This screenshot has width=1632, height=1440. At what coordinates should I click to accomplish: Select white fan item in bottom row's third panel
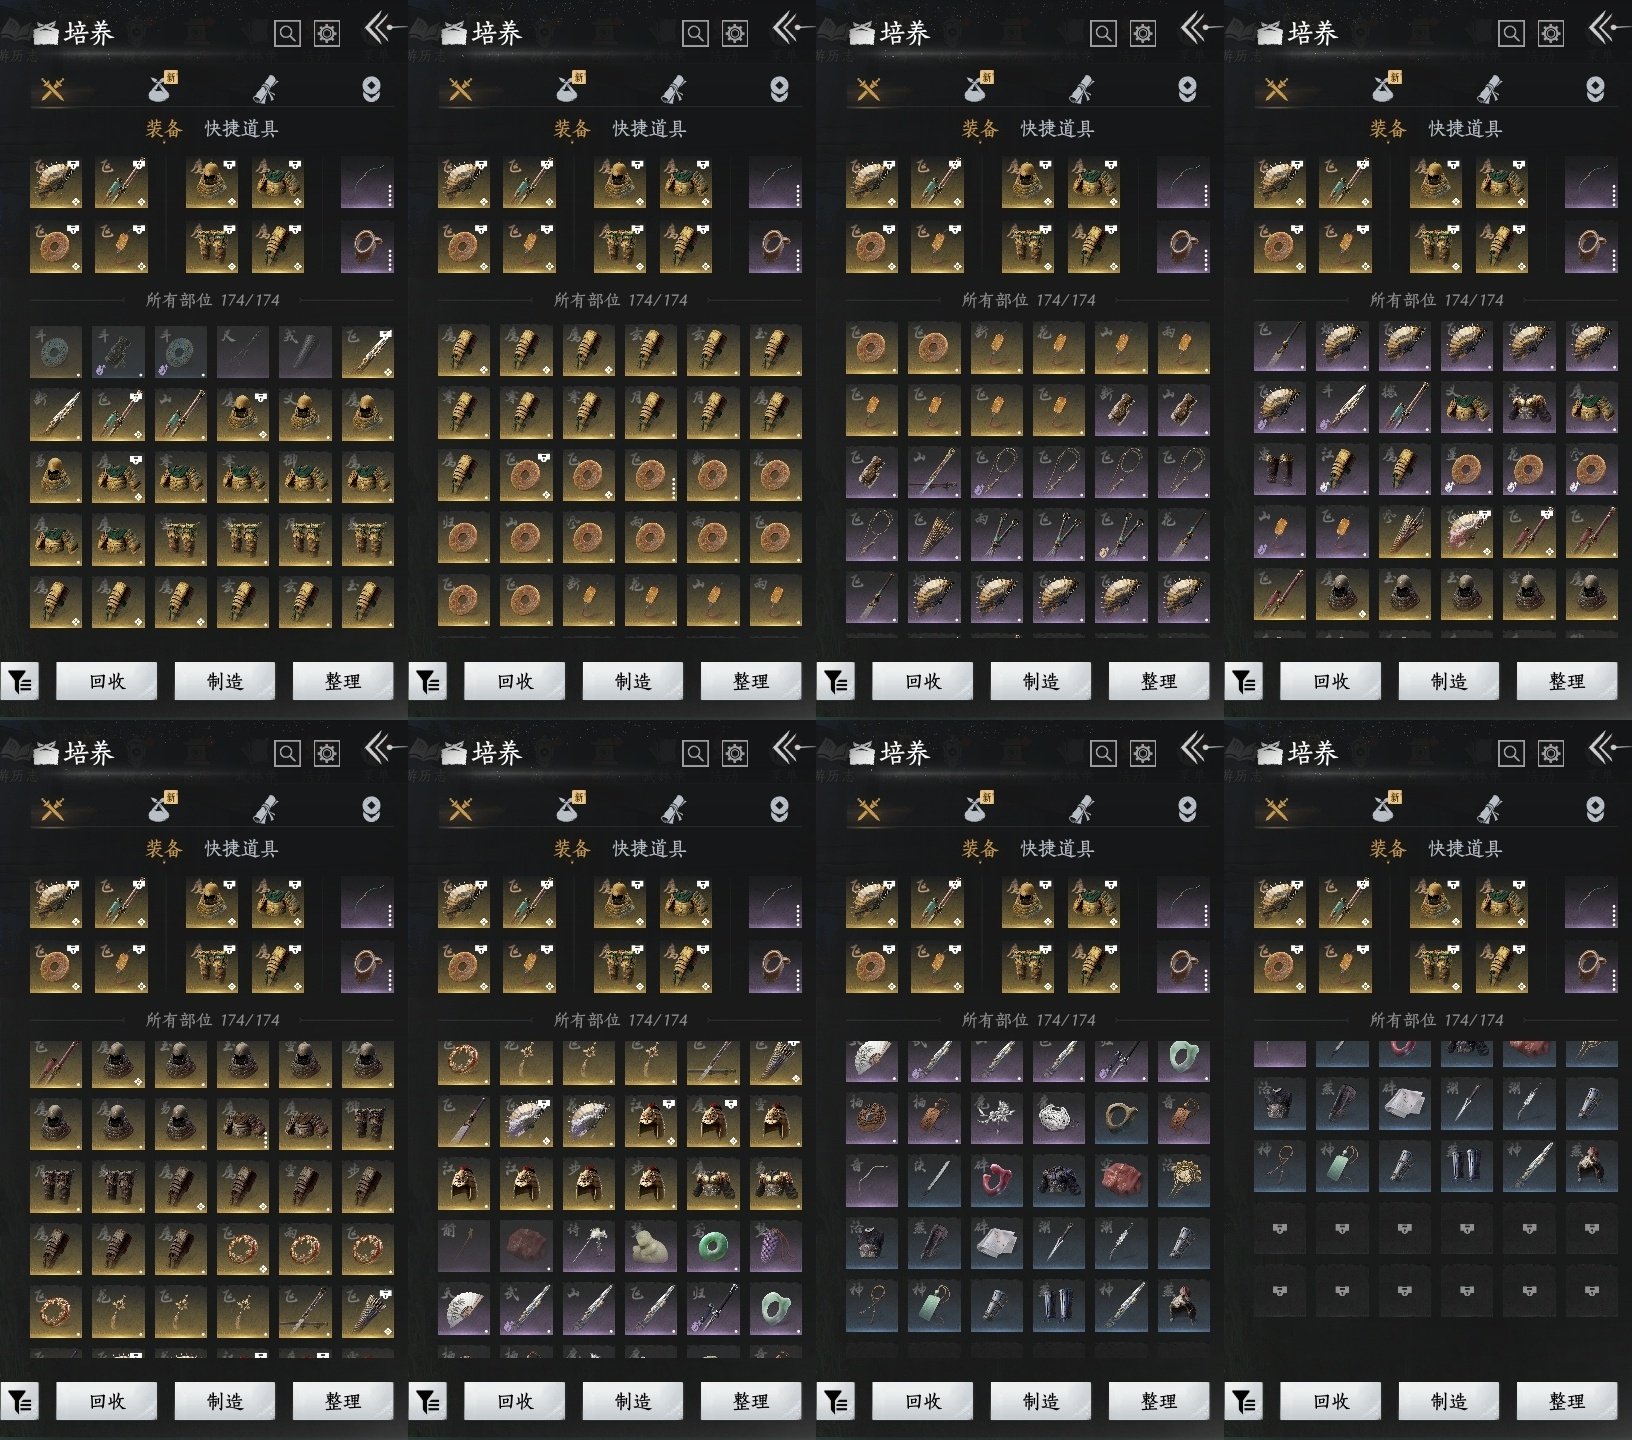coord(871,1060)
